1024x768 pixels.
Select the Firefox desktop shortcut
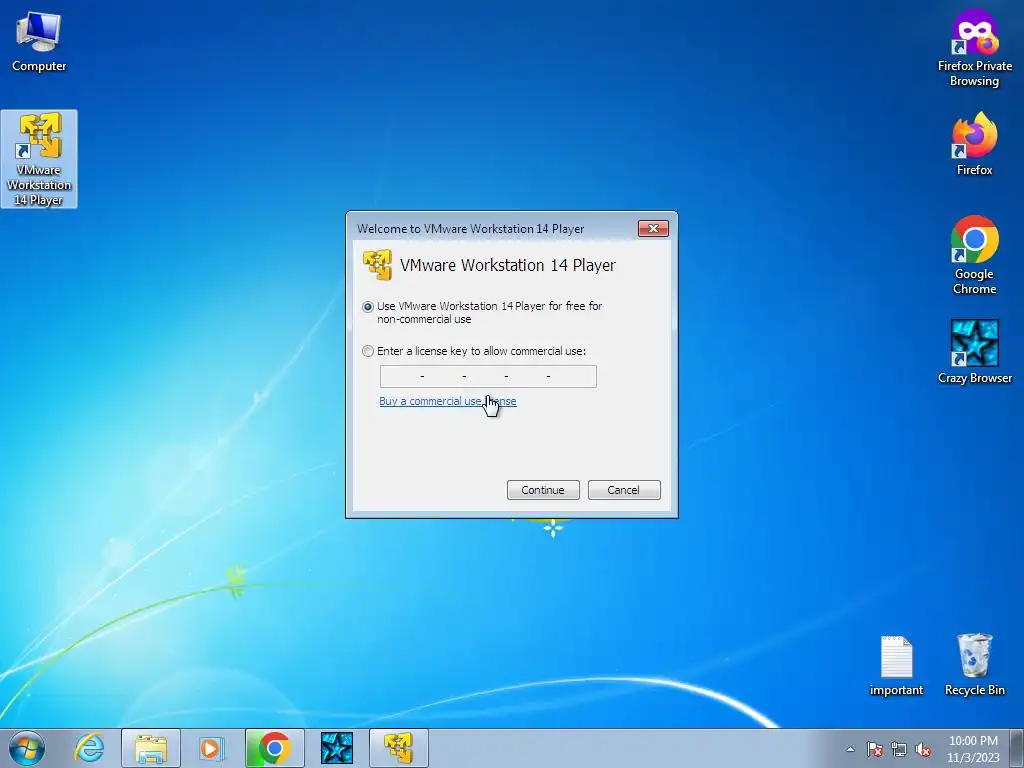point(974,144)
